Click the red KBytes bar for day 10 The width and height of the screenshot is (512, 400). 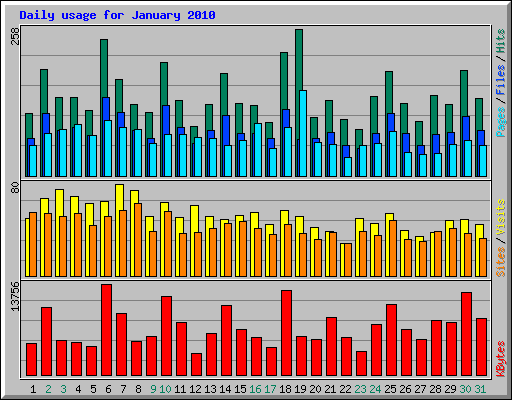[x=166, y=336]
